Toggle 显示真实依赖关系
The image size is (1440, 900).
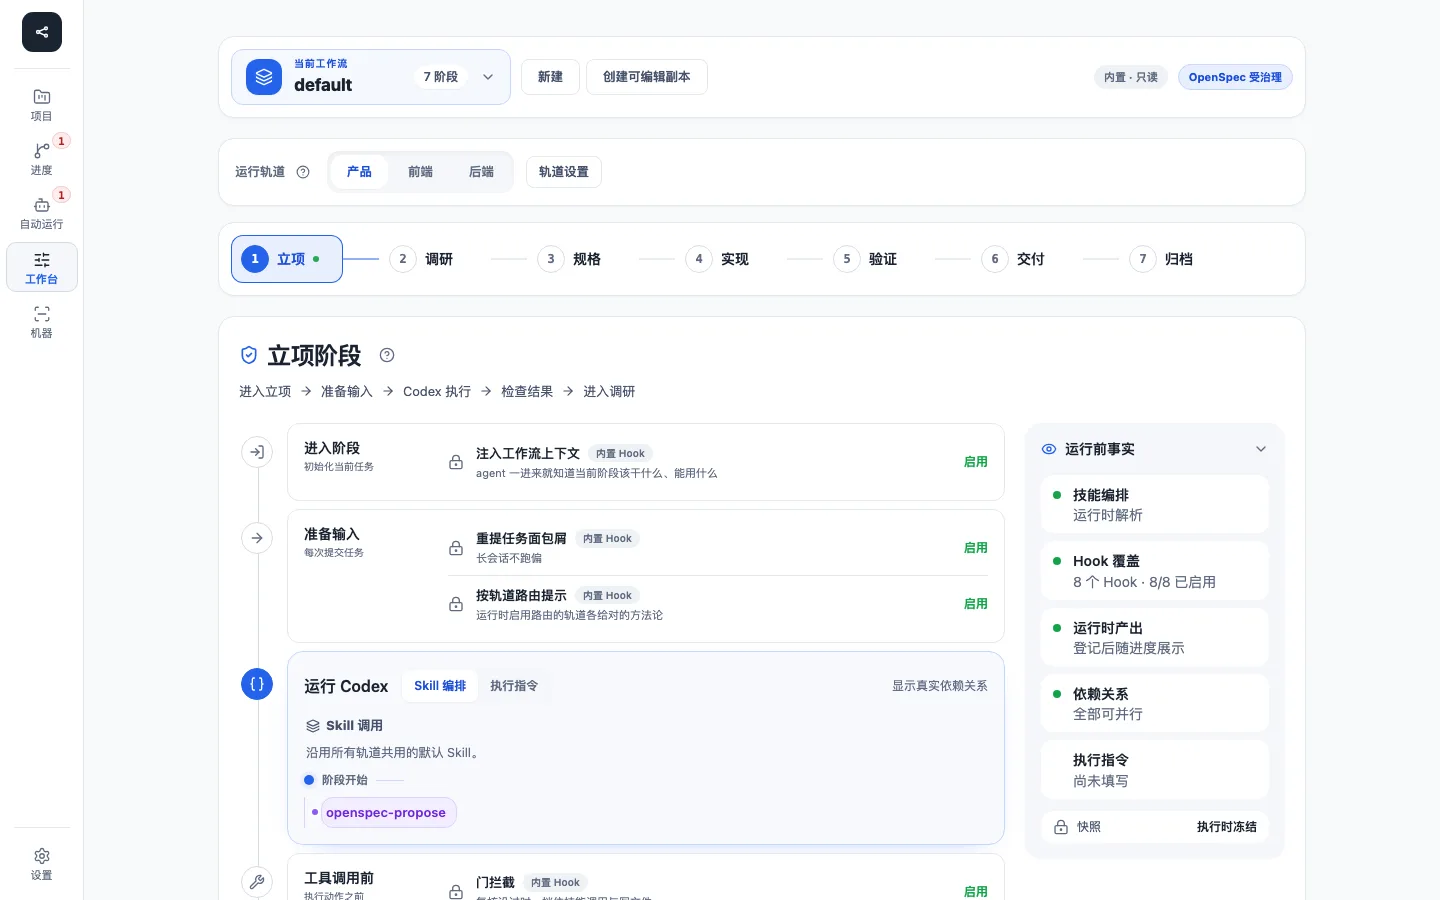pos(939,686)
